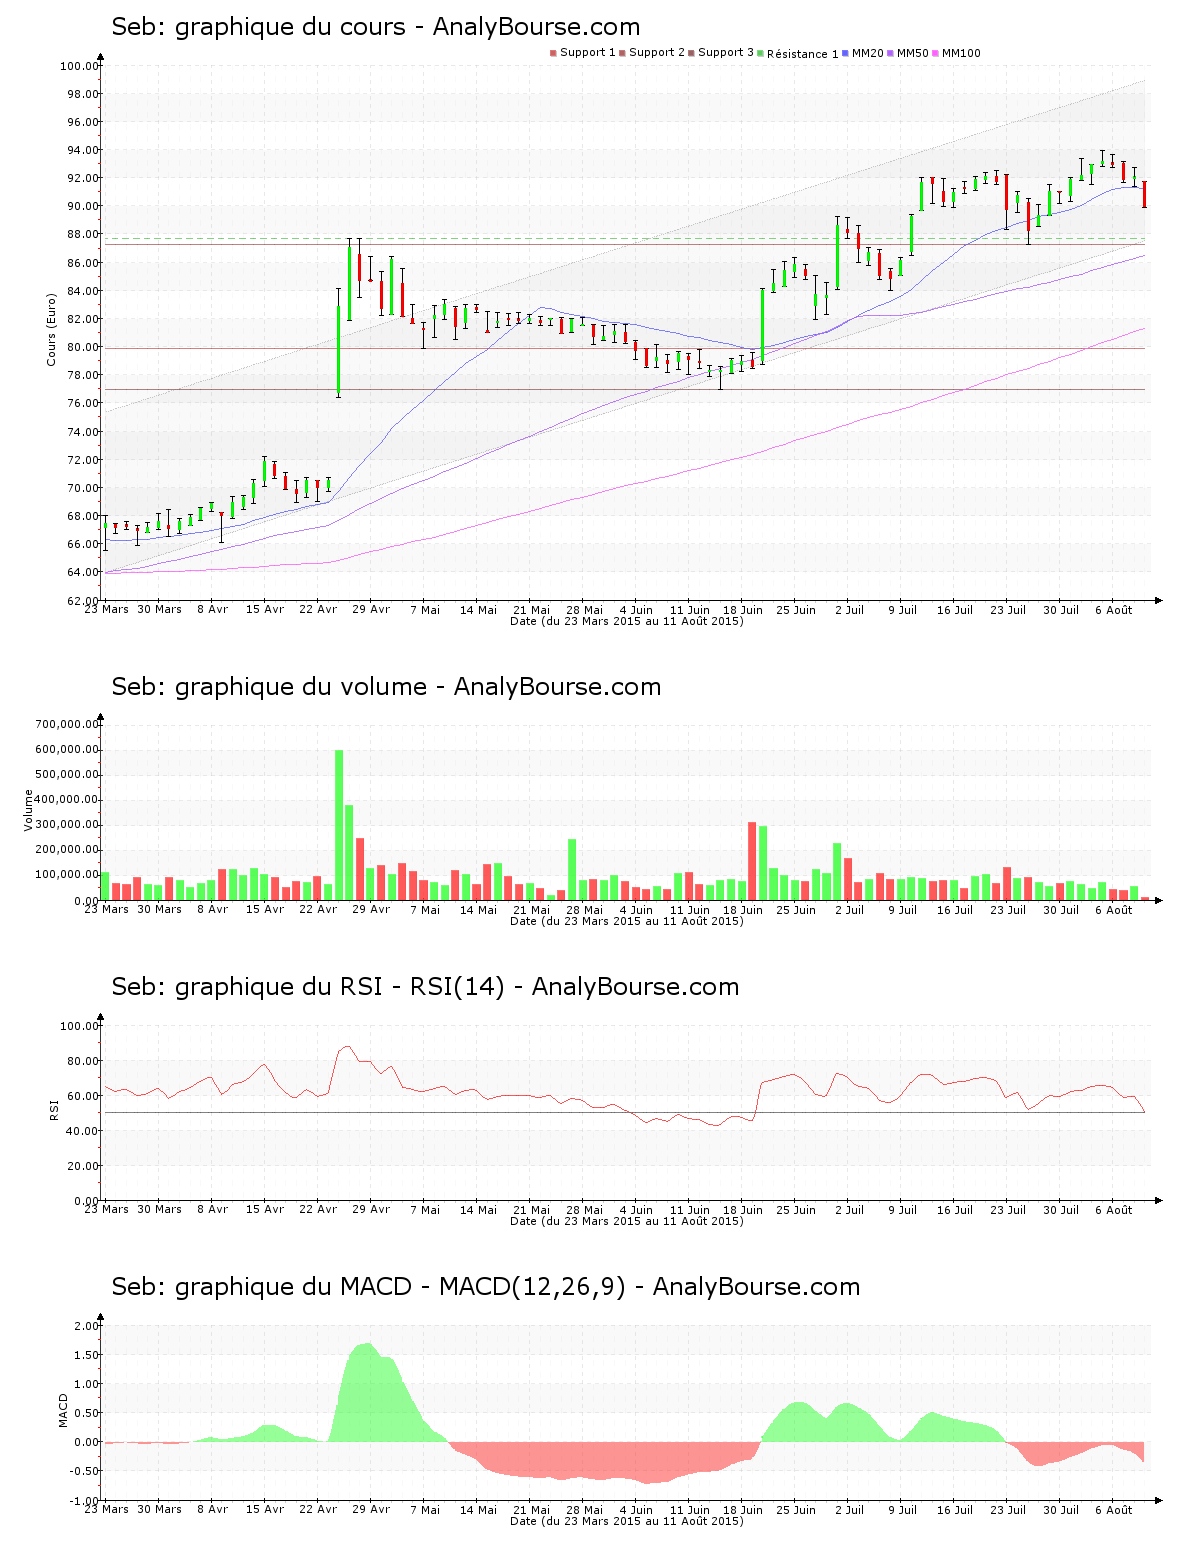This screenshot has height=1550, width=1200.
Task: Click '7 Mai' on the MACD chart date axis
Action: tap(424, 1510)
